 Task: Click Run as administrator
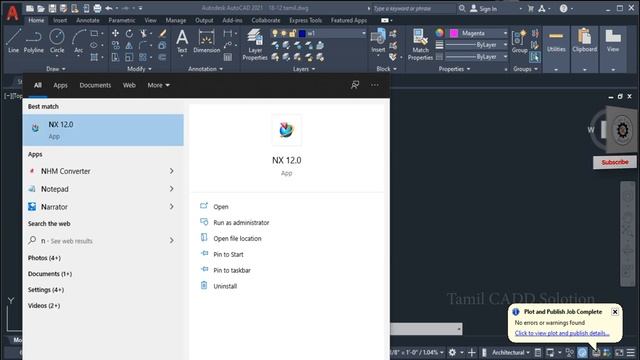click(241, 222)
